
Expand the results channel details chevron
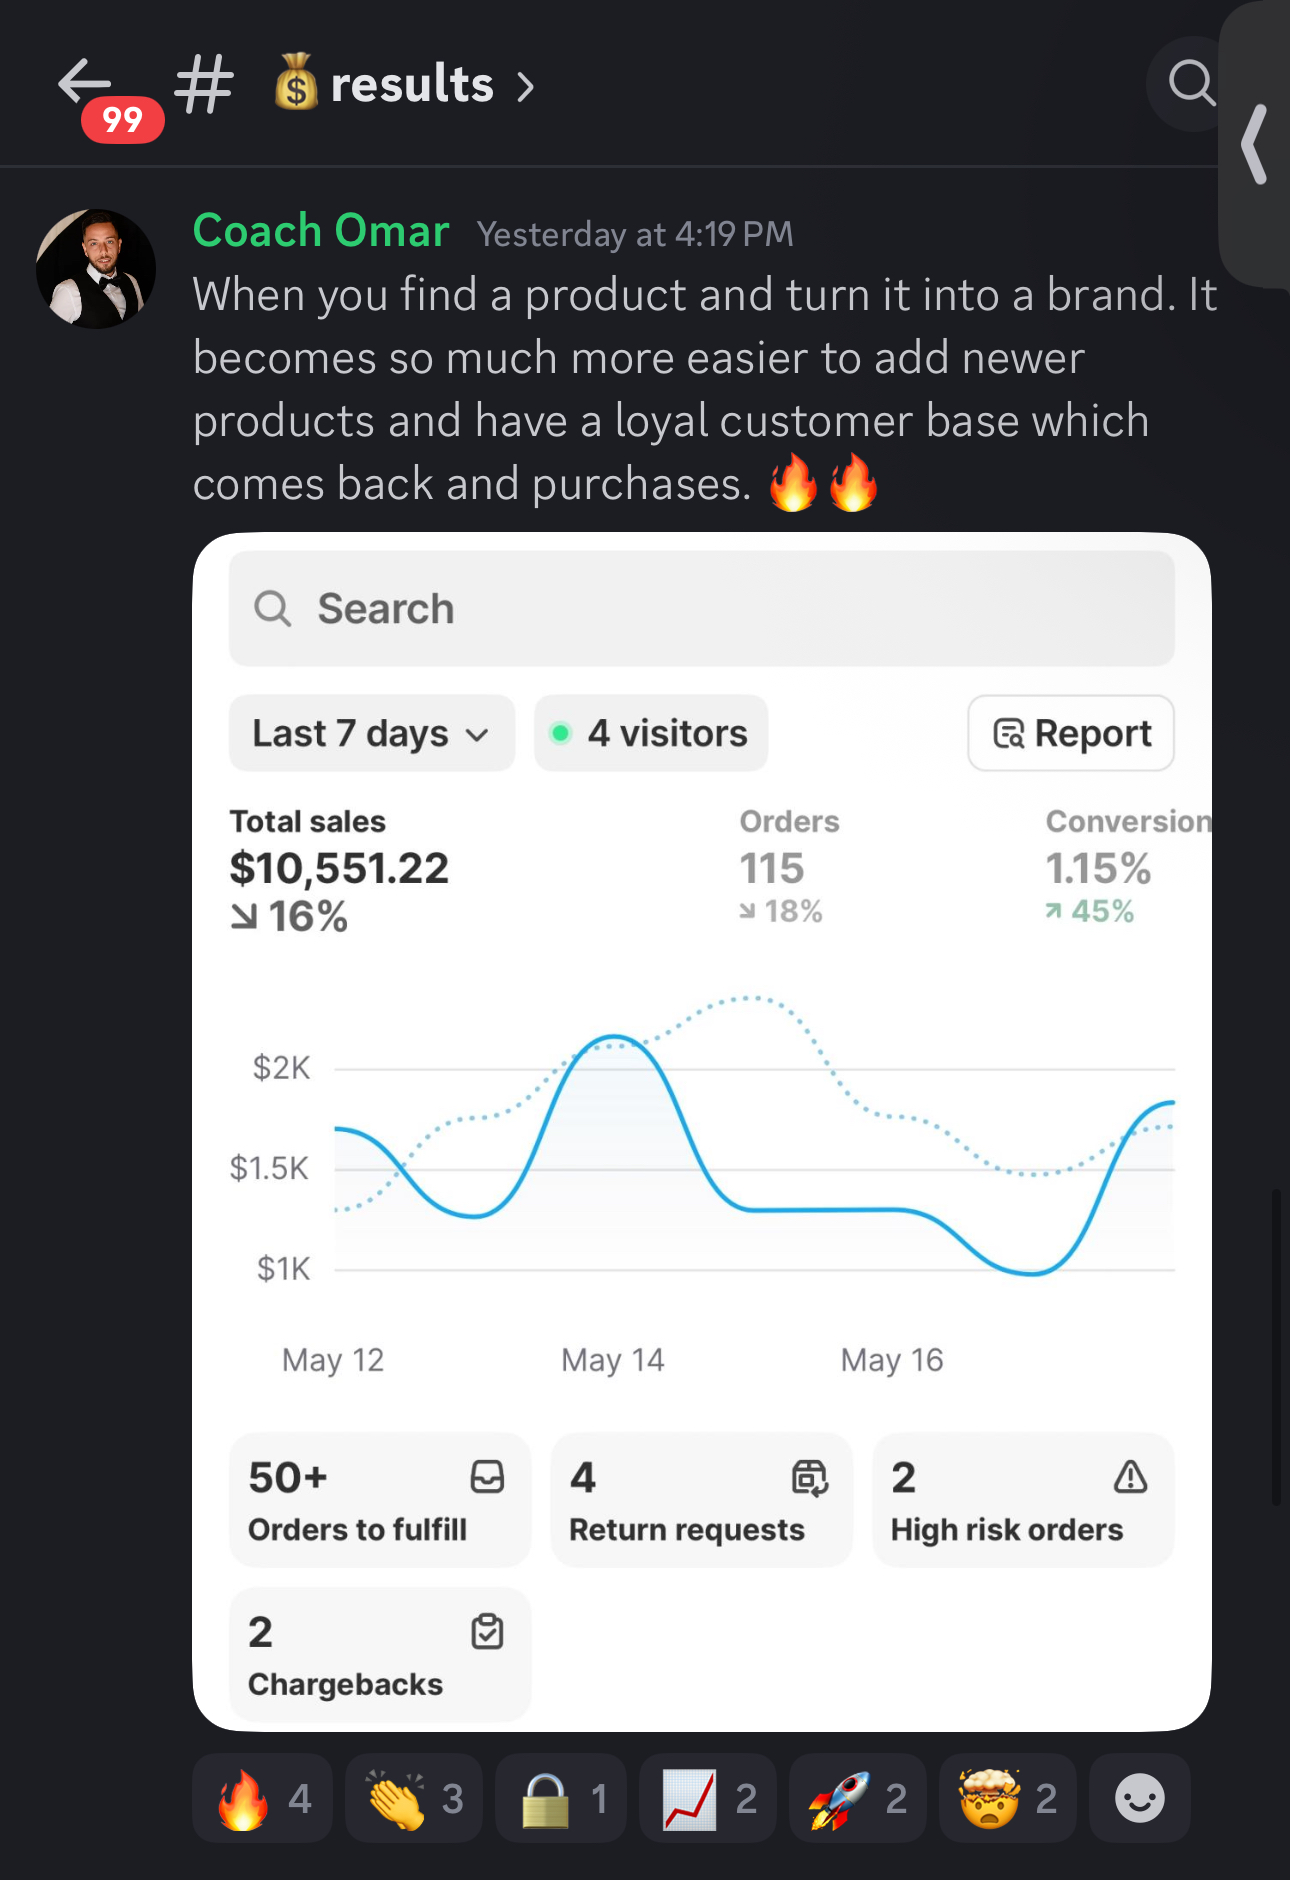526,87
